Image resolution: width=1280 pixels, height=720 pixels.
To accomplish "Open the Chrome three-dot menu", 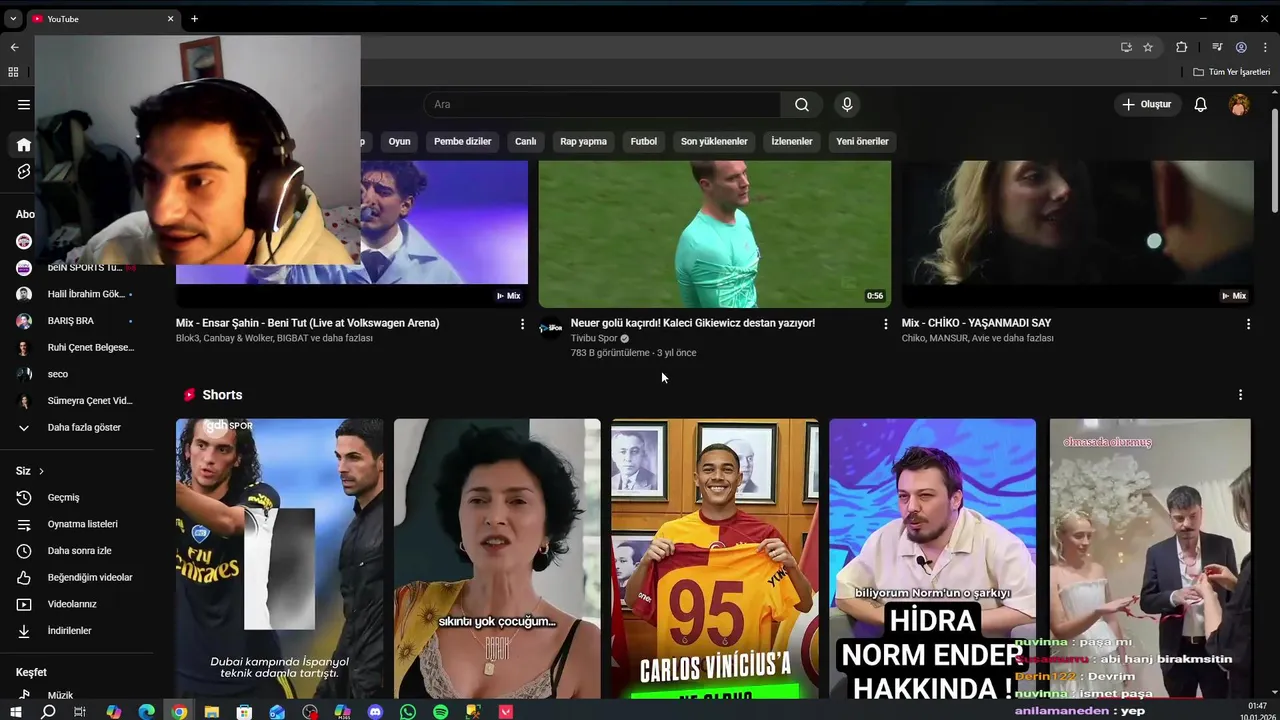I will click(1265, 47).
